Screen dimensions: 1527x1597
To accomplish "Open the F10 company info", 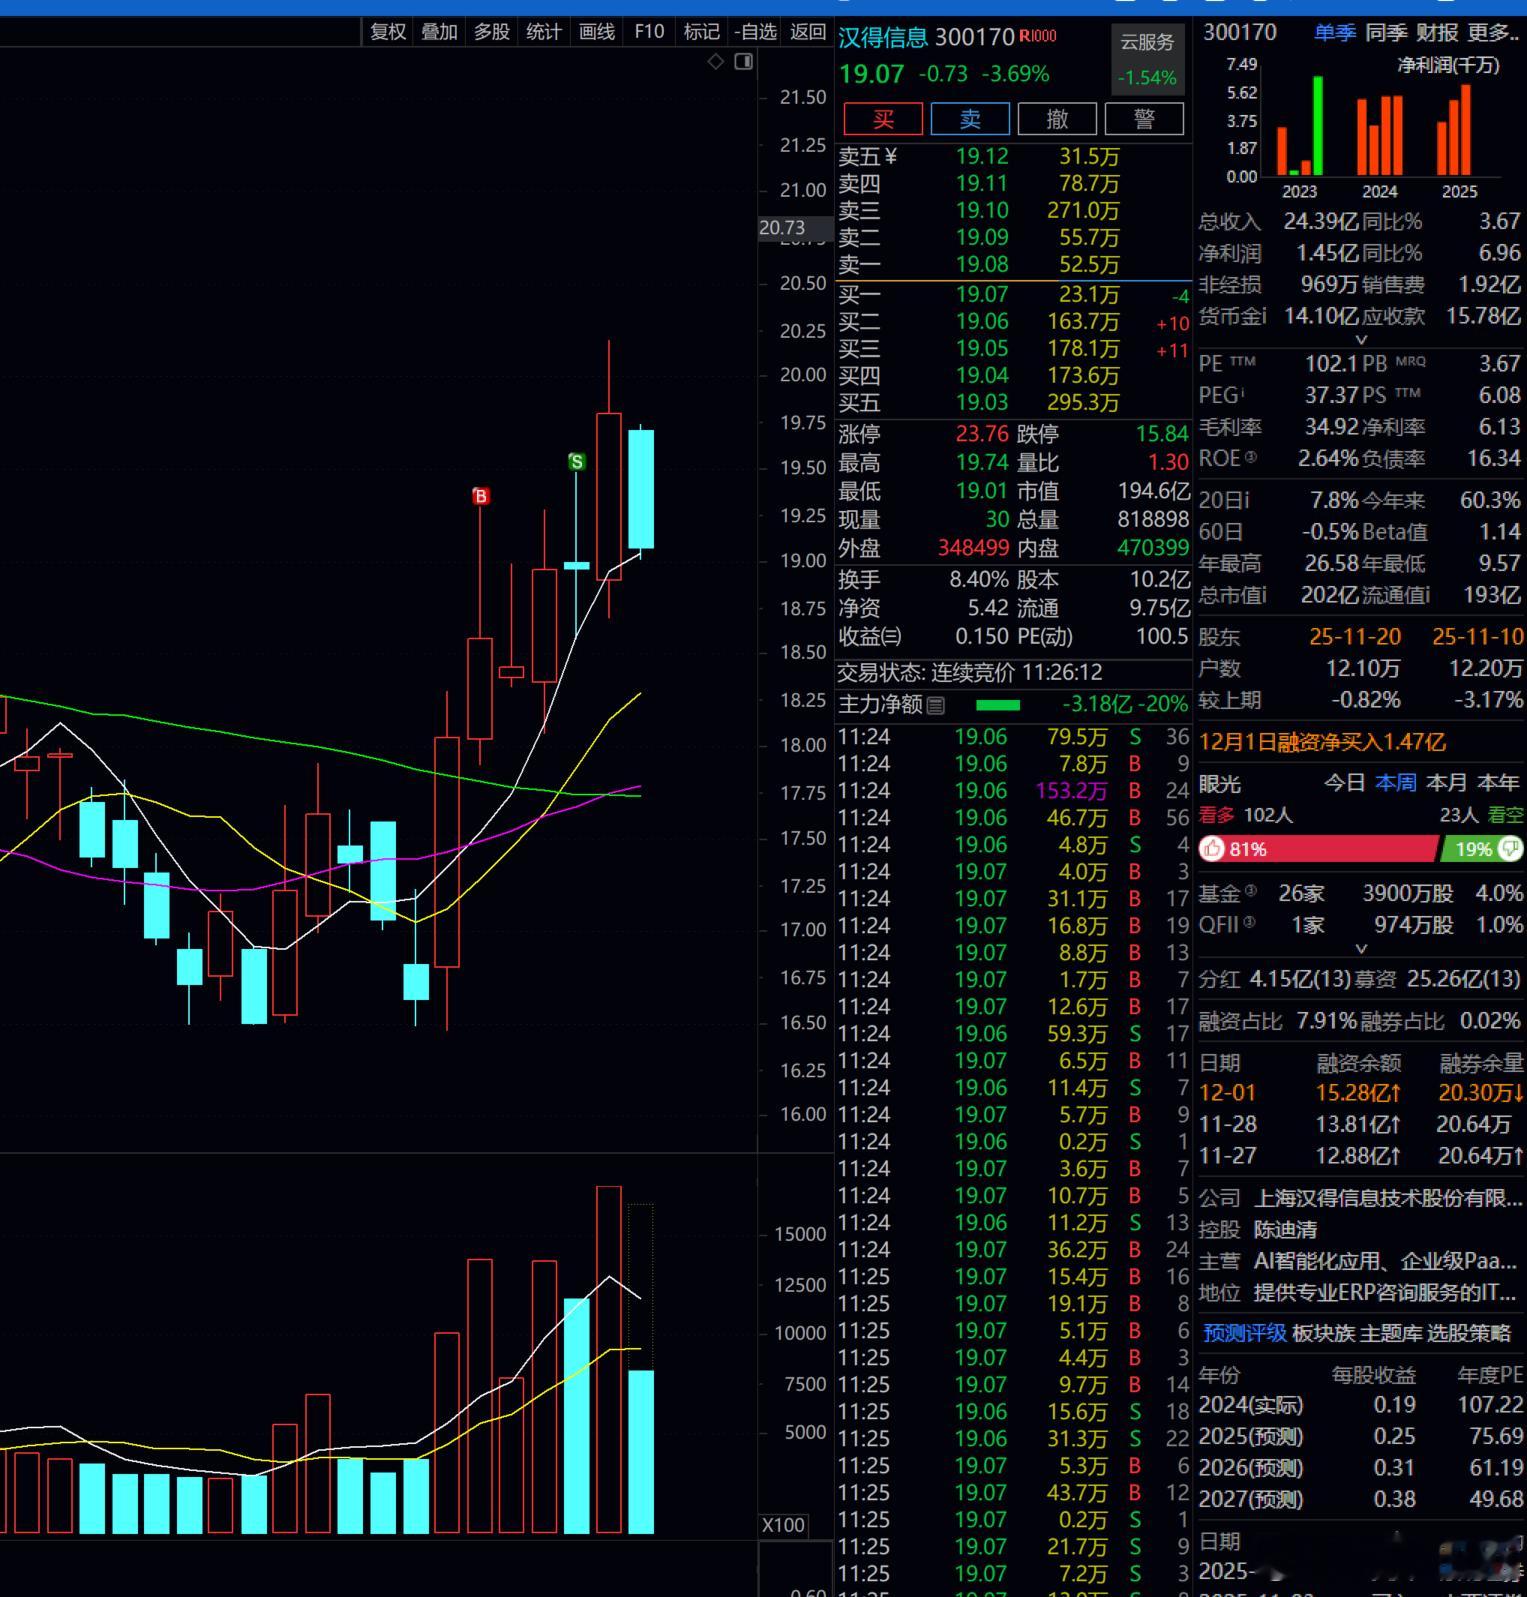I will point(649,32).
